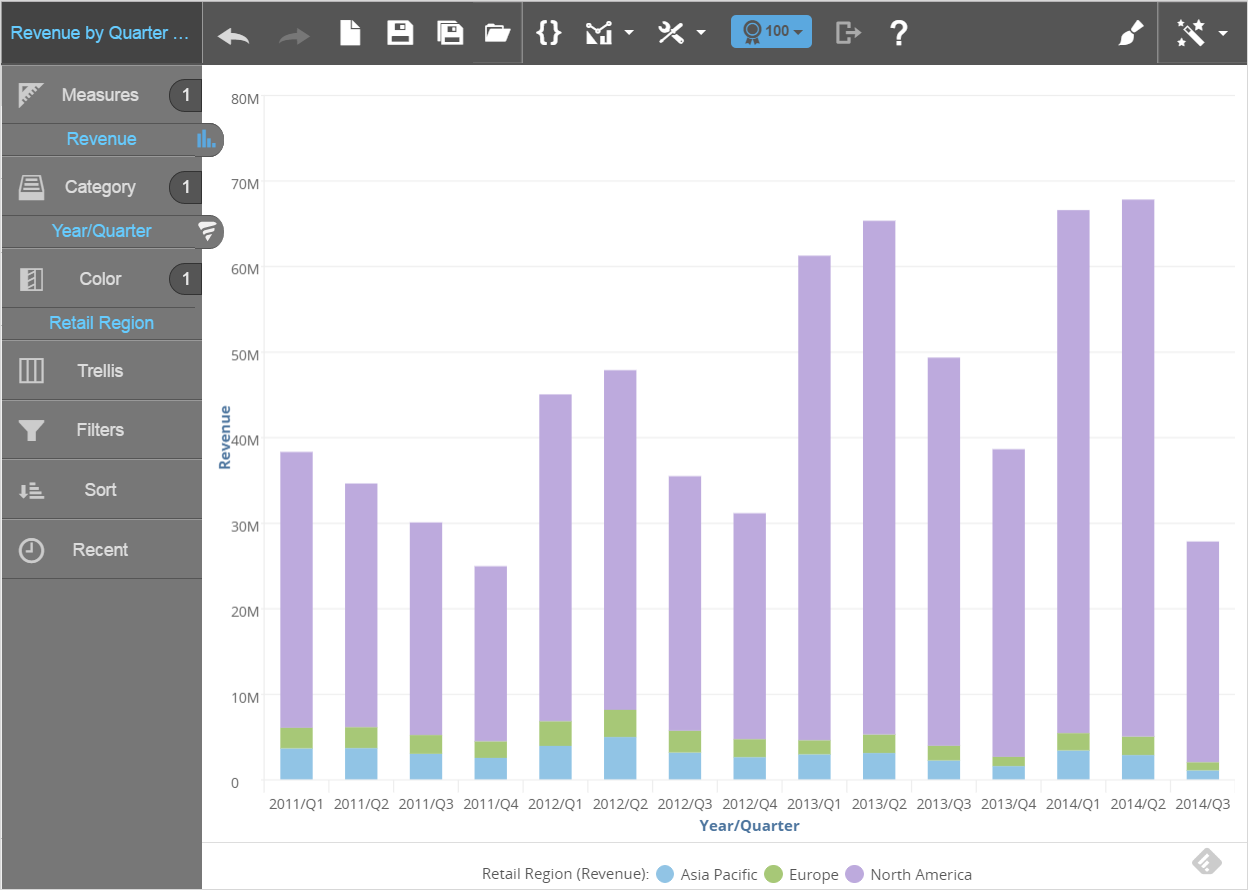Open the Filters panel section
This screenshot has height=890, width=1248.
tap(100, 430)
